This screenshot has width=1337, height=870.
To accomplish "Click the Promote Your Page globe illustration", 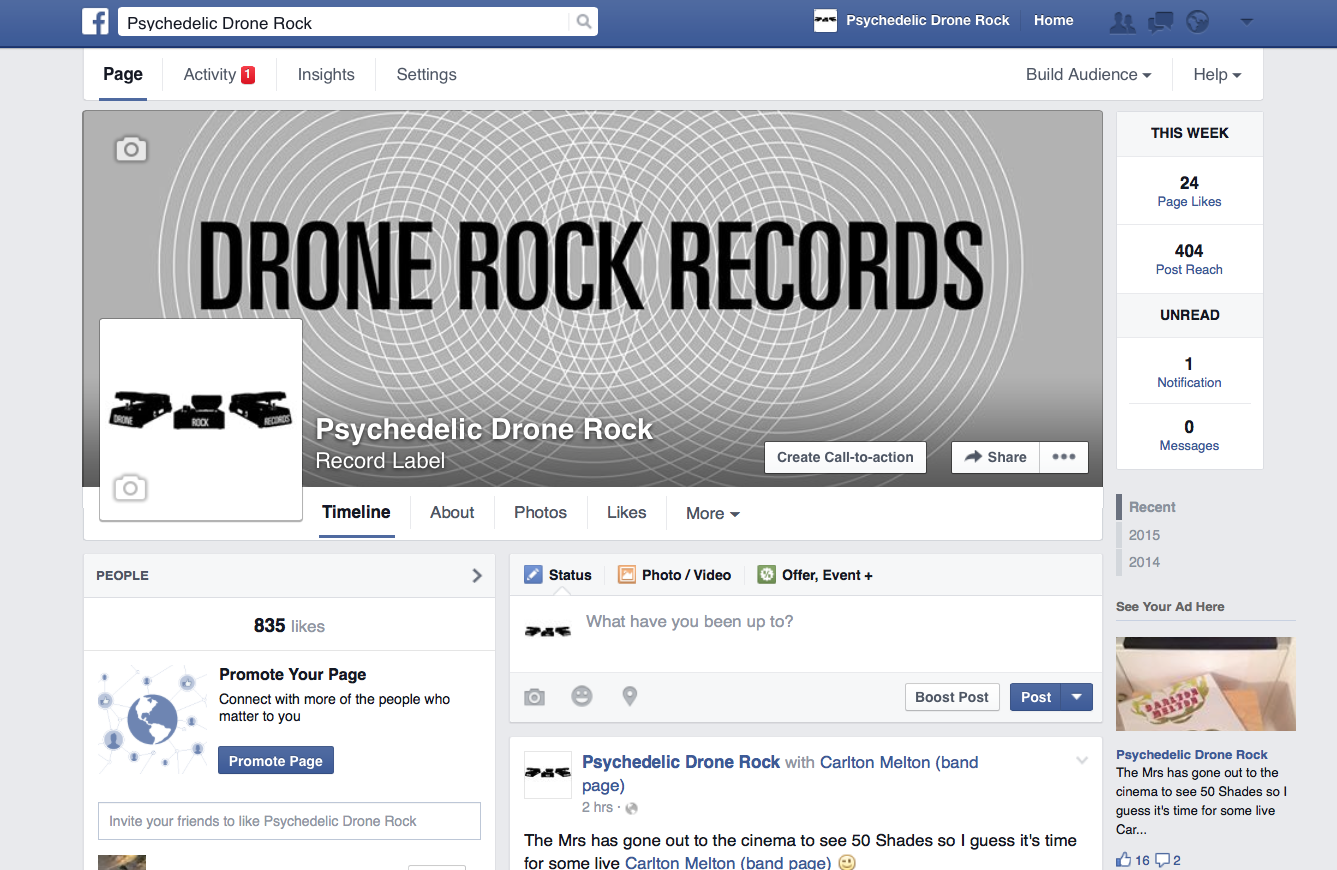I will click(x=152, y=719).
